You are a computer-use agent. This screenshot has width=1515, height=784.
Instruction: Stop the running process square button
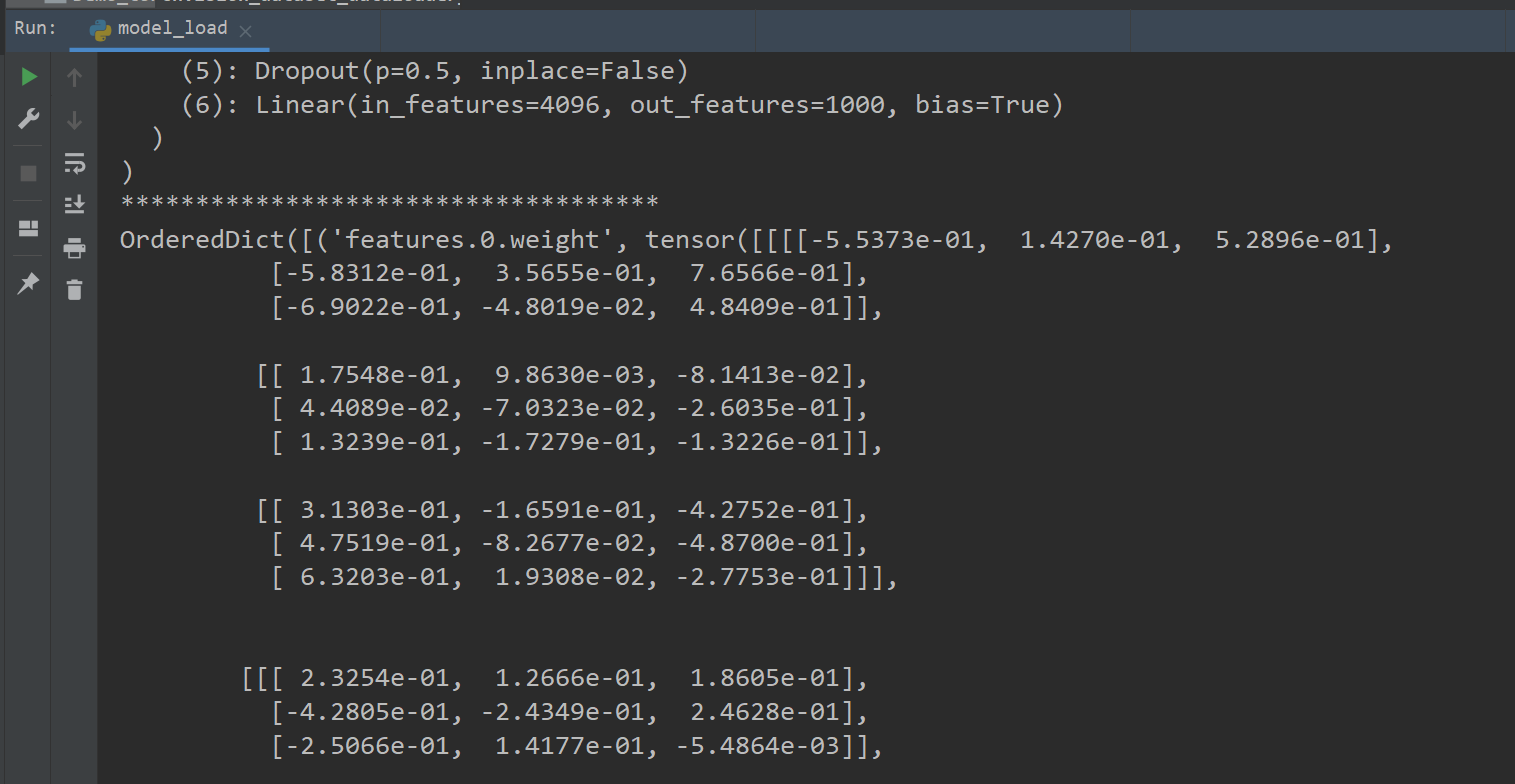click(29, 173)
